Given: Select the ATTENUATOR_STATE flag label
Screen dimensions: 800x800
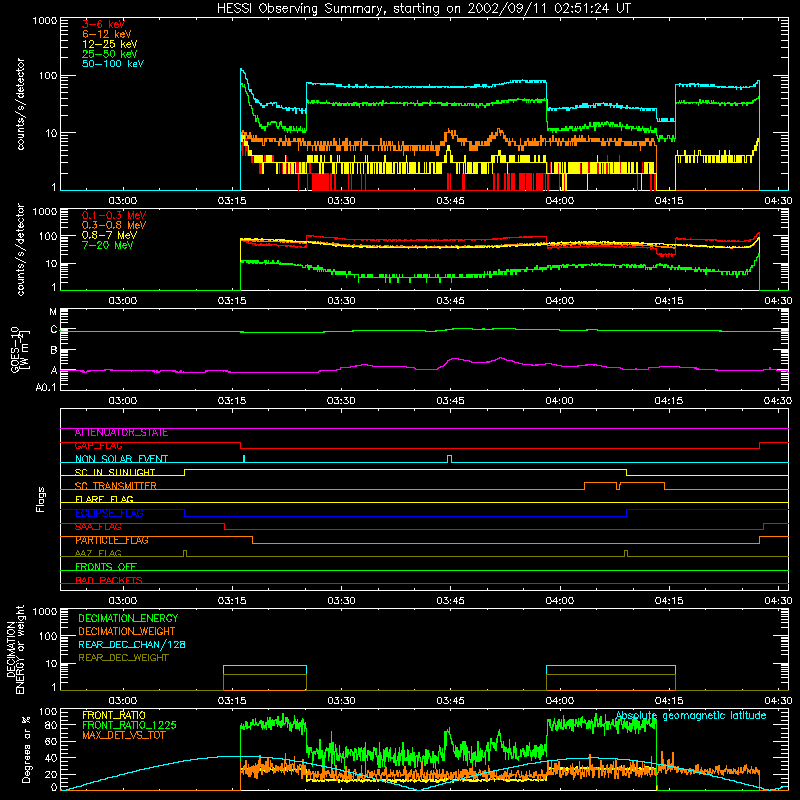Looking at the screenshot, I should (121, 433).
